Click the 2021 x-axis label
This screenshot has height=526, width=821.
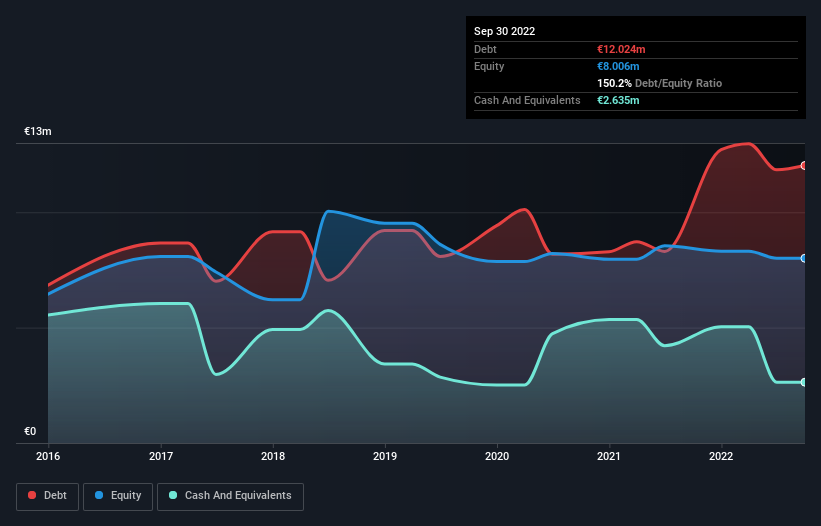tap(609, 456)
